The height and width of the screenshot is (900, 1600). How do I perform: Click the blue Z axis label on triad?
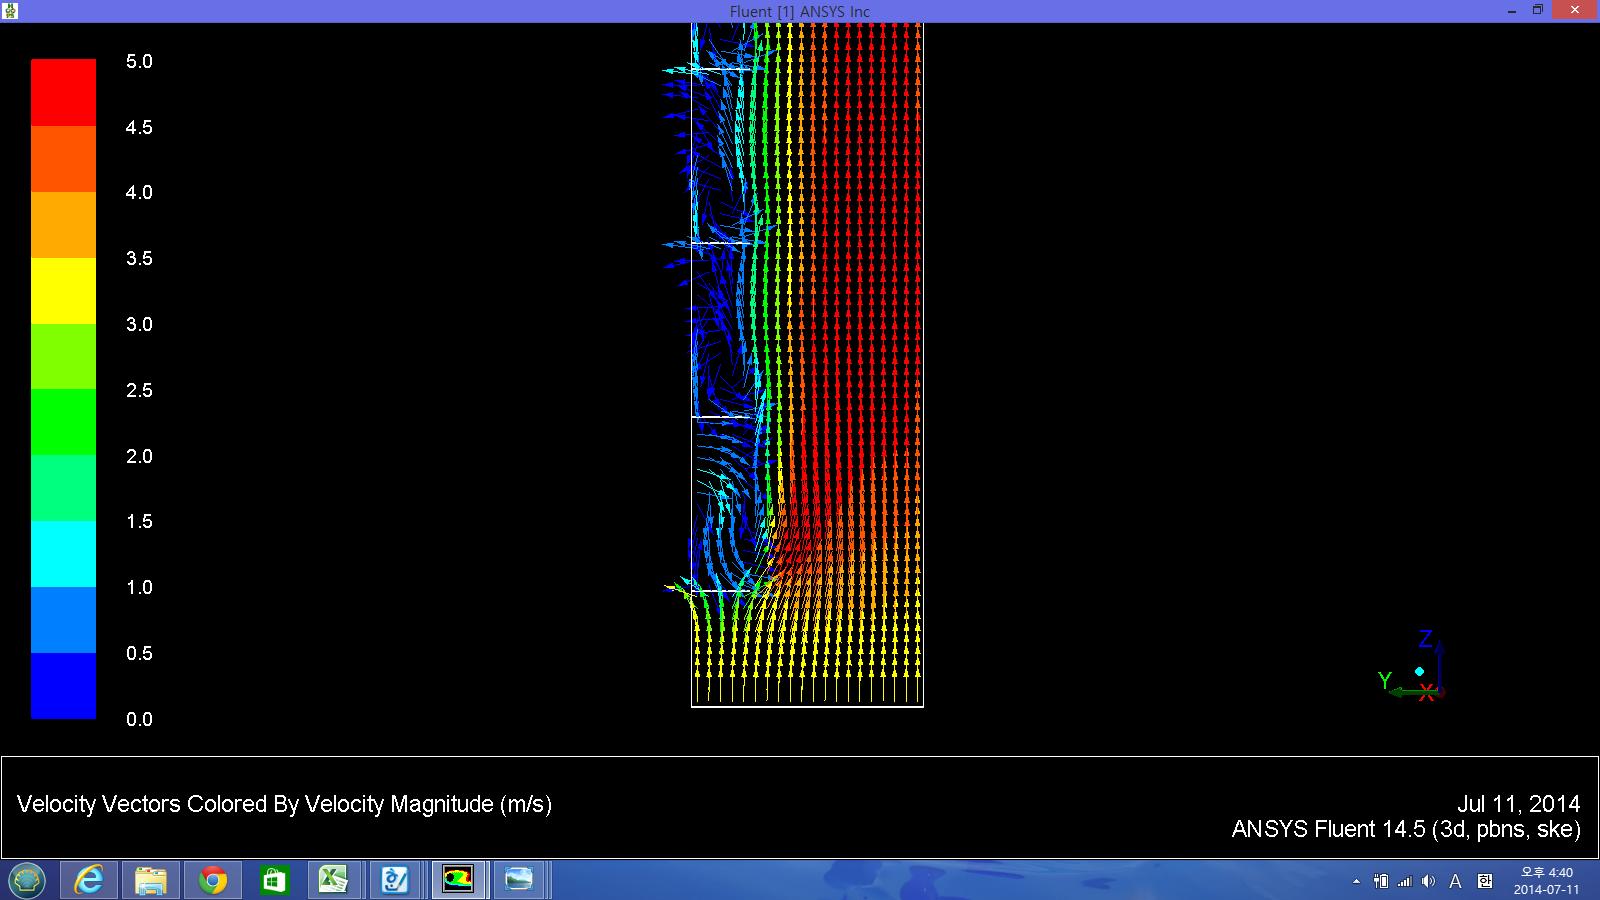pyautogui.click(x=1426, y=639)
